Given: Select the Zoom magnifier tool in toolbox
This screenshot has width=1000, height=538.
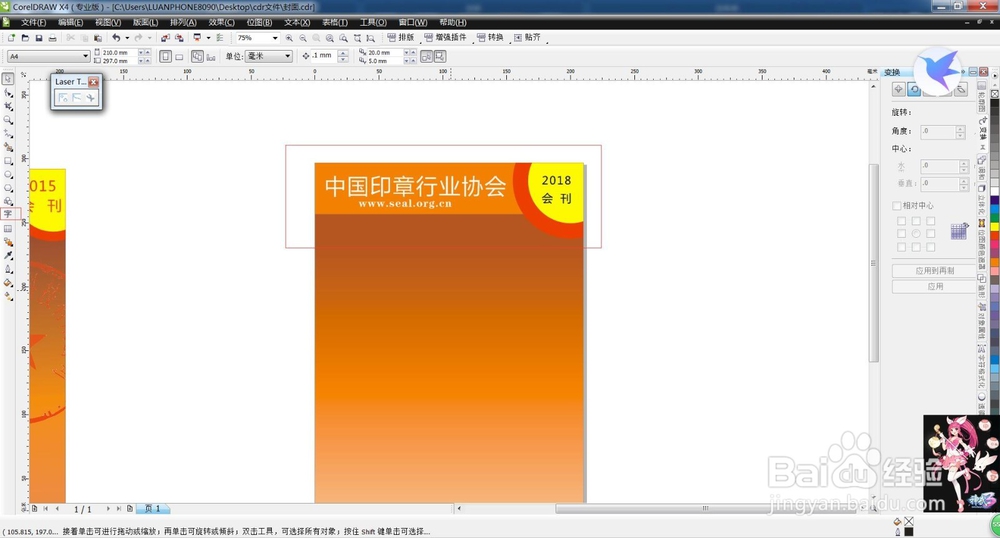Looking at the screenshot, I should pos(8,120).
